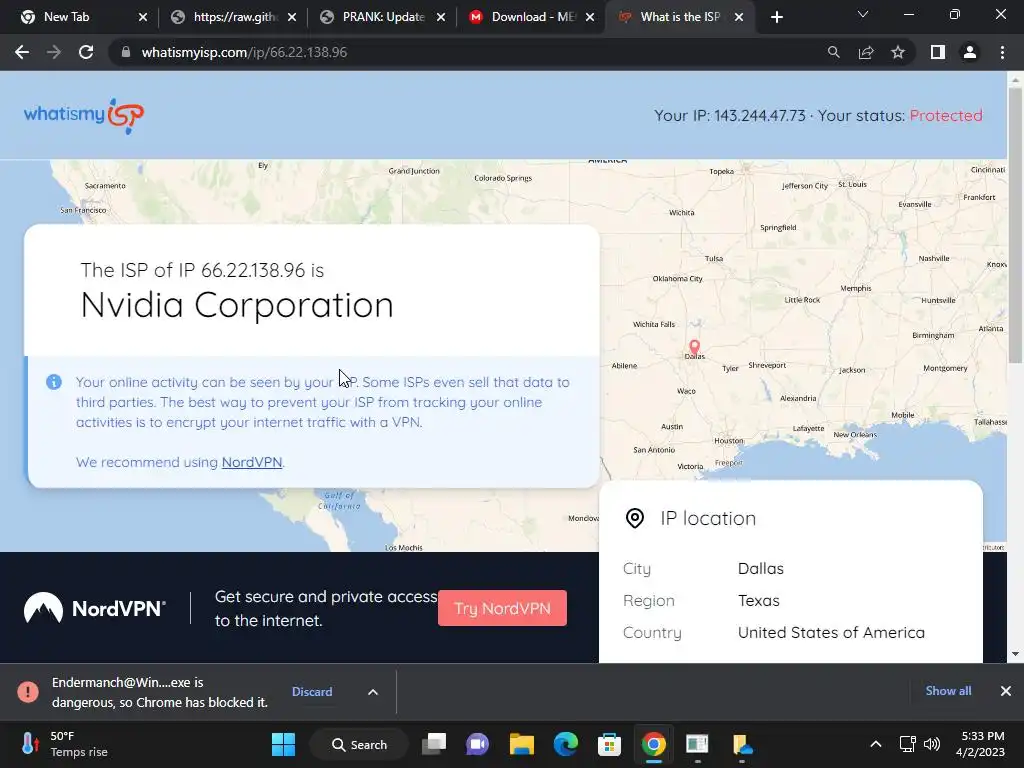Open the Teams Chat taskbar icon
This screenshot has height=768, width=1024.
[477, 744]
